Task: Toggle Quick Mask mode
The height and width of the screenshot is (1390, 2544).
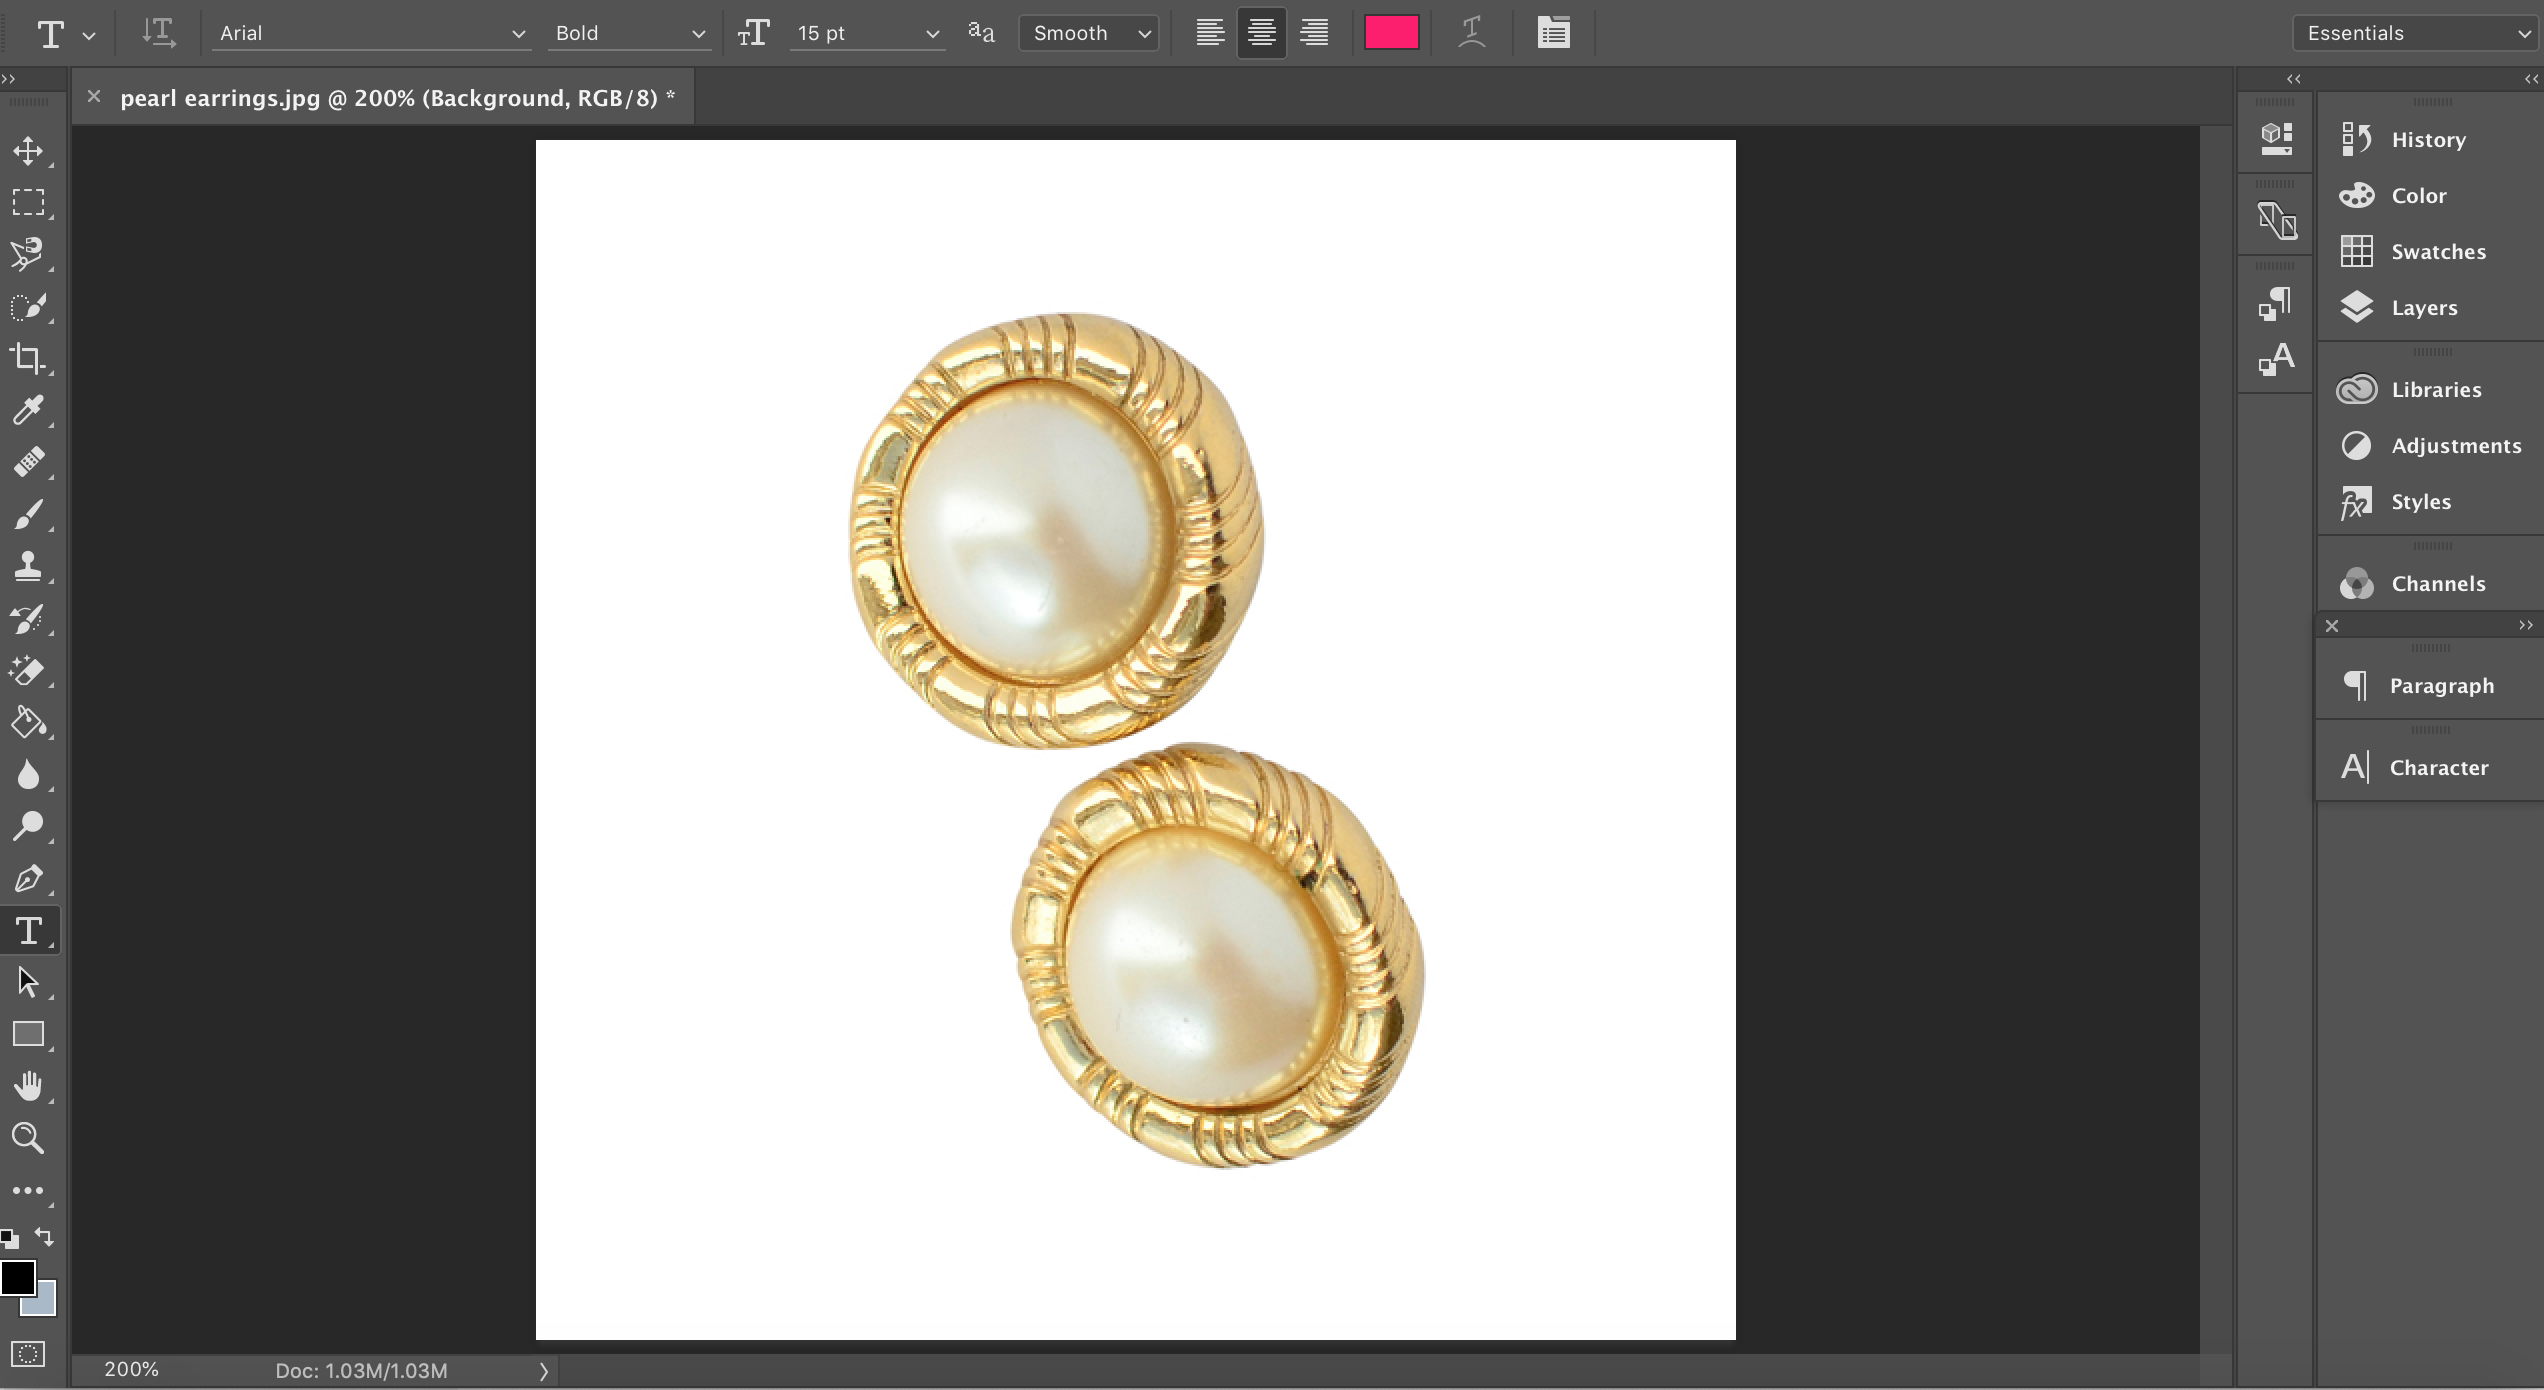Action: (x=28, y=1354)
